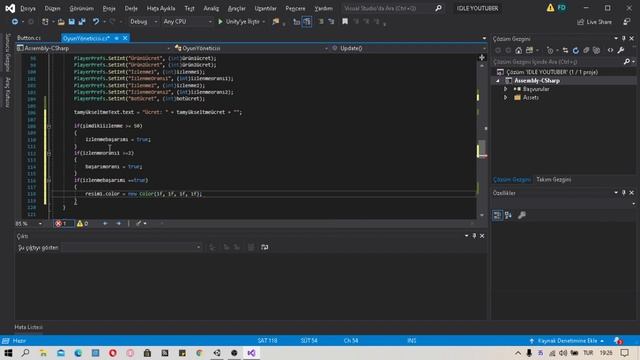
Task: Click the warning notification icon in title bar
Action: (x=550, y=8)
